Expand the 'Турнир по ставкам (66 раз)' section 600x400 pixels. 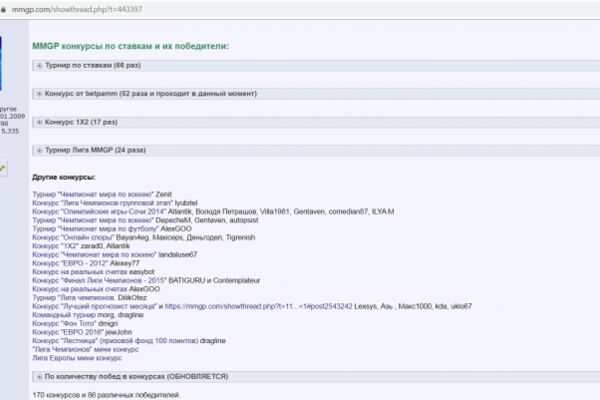point(39,66)
